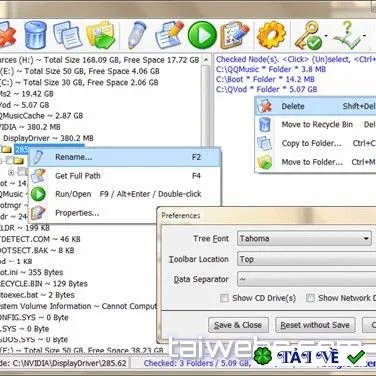Select Delete in the checked-nodes menu
The image size is (376, 376).
tap(316, 106)
